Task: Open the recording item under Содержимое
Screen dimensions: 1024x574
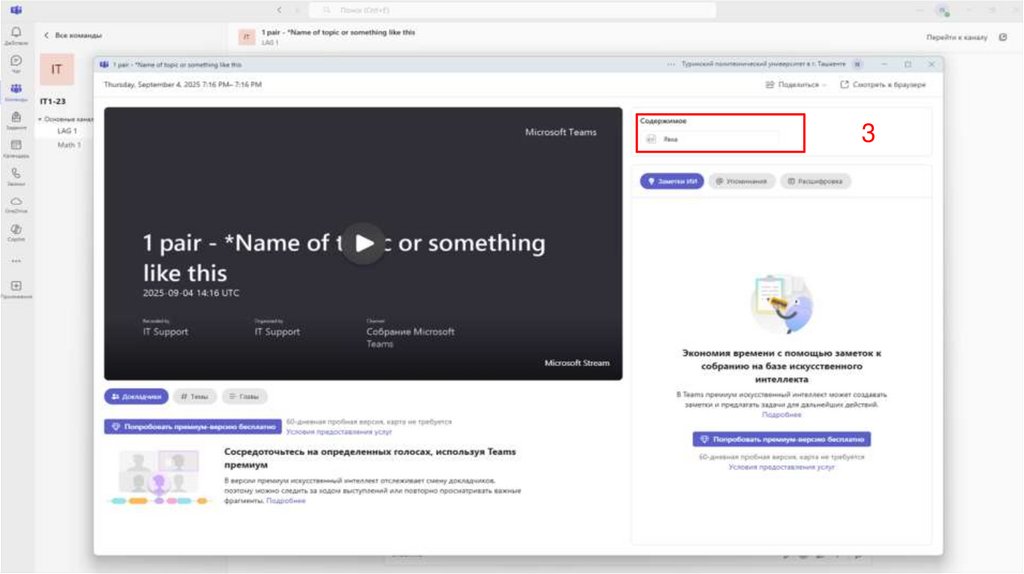Action: (711, 139)
